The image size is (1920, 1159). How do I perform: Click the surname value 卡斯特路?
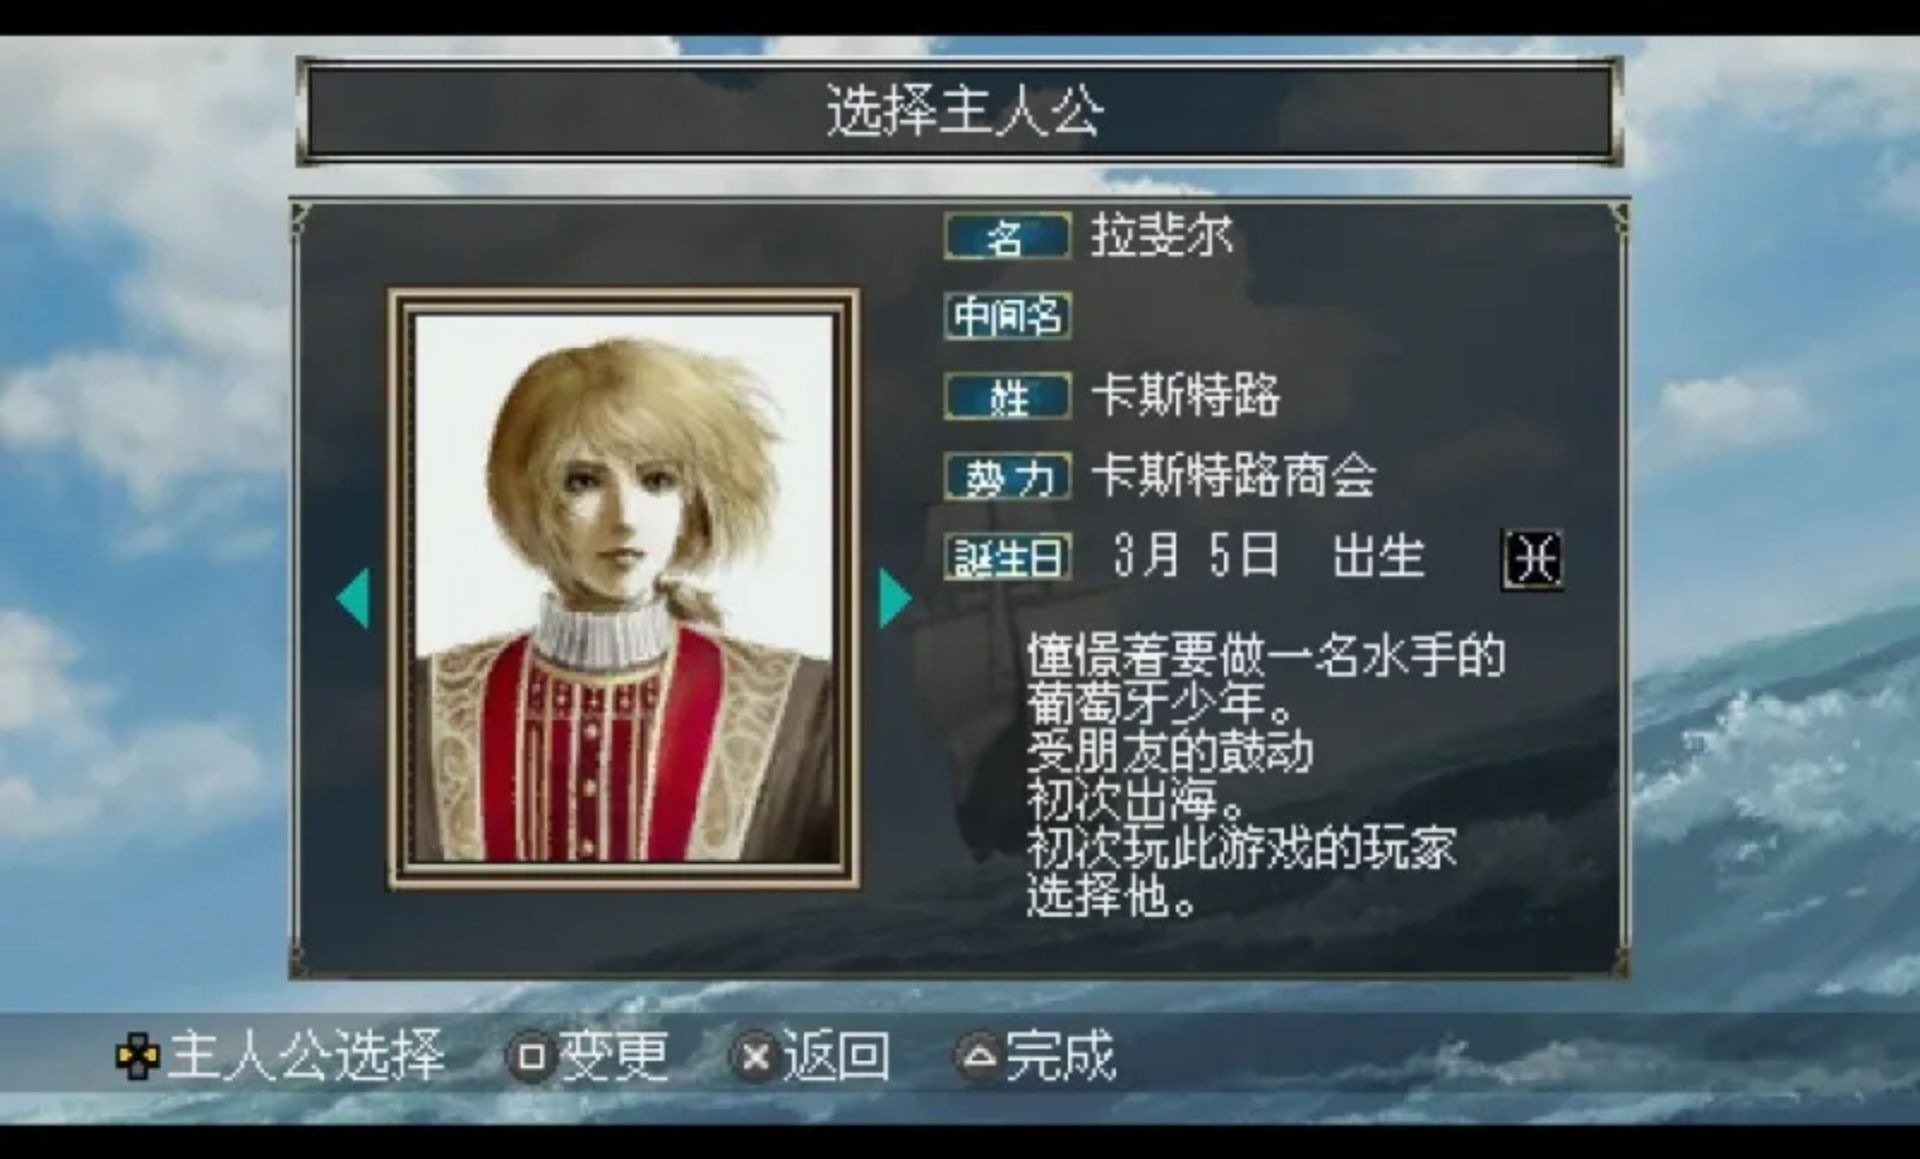(1185, 396)
